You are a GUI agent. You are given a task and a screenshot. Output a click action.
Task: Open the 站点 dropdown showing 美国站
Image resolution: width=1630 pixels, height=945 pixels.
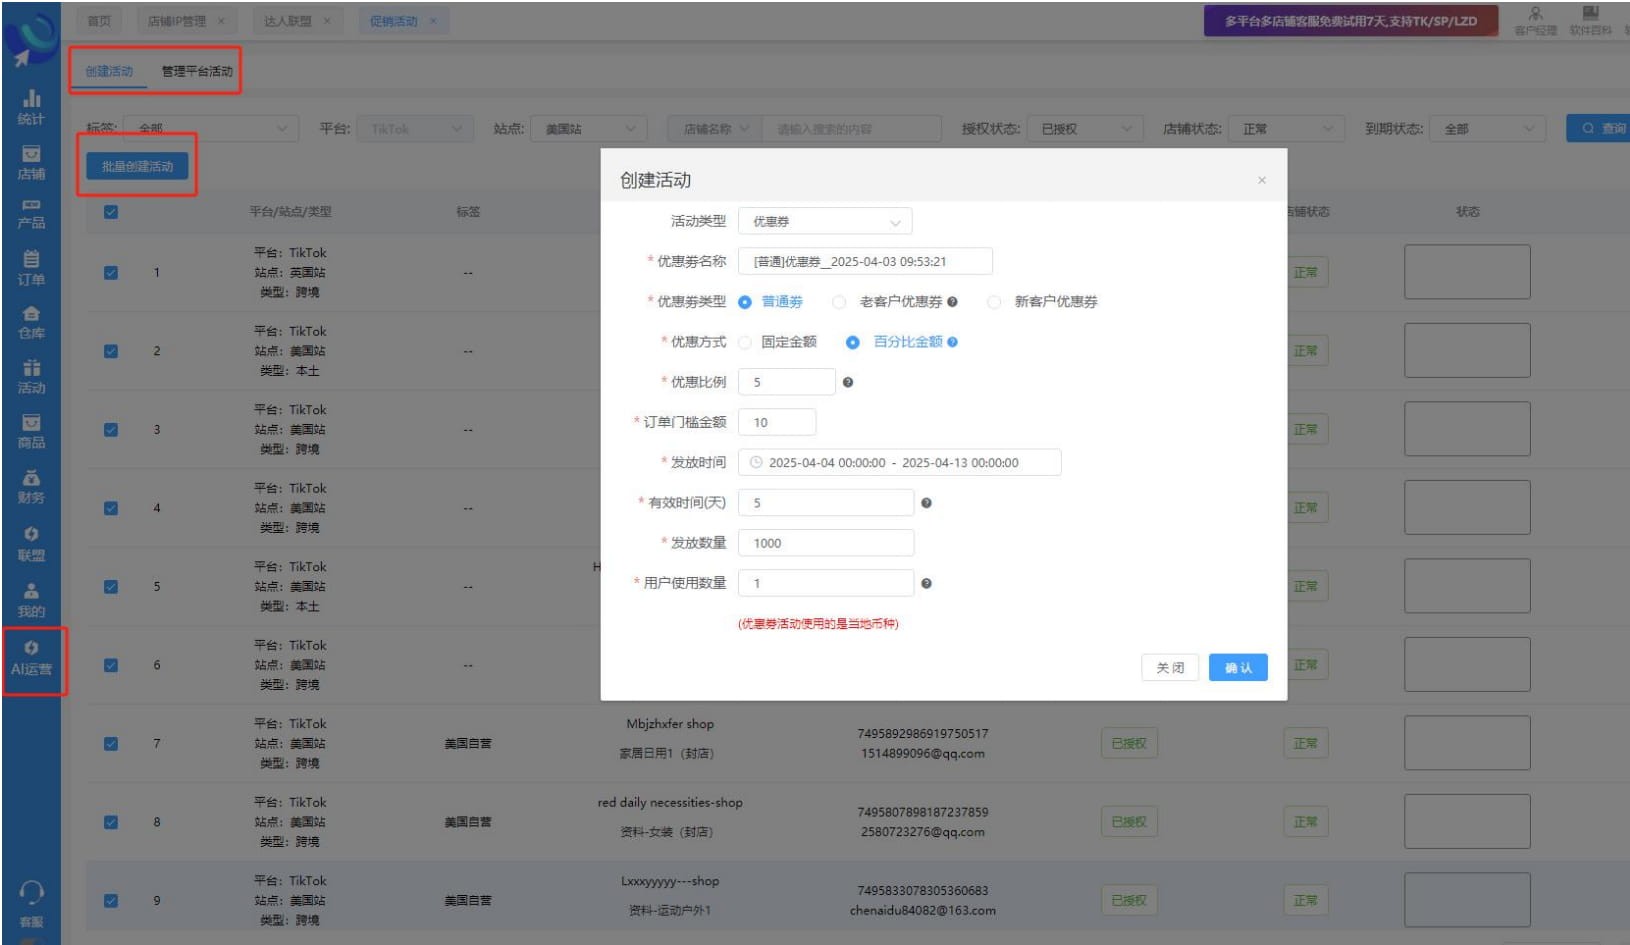click(x=588, y=129)
